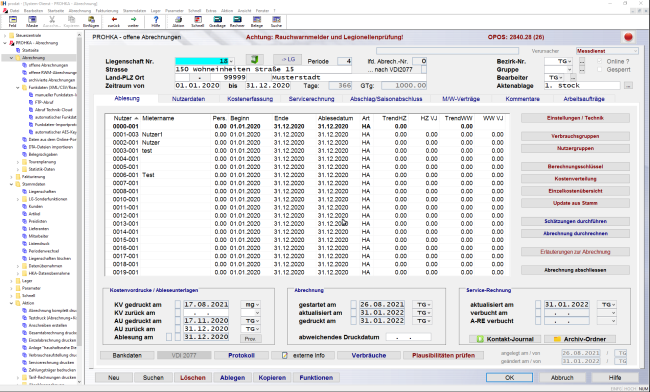Screen dimensions: 650x392
Task: Switch to the Nutzerdaten tab
Action: 188,99
